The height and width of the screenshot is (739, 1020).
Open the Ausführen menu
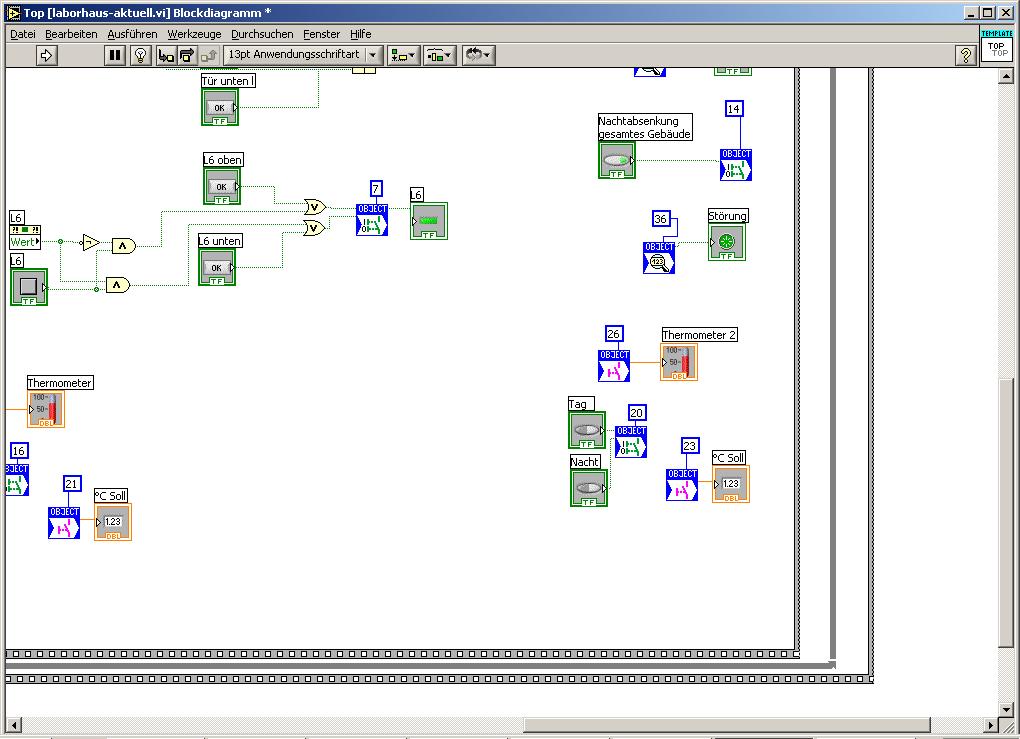click(x=132, y=34)
